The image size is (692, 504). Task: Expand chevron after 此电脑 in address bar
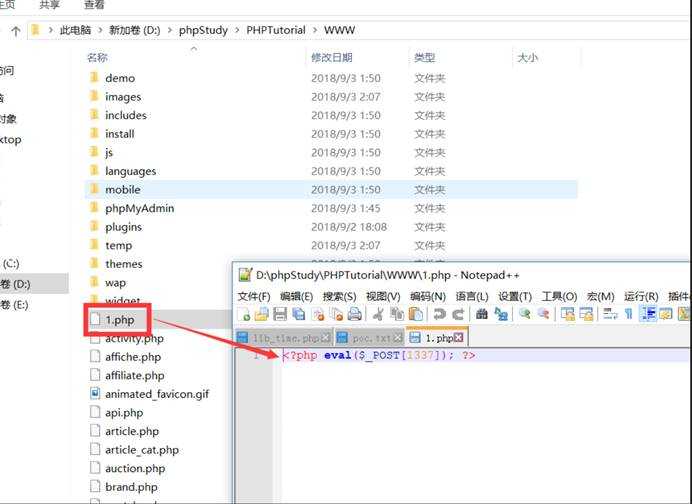pos(100,30)
